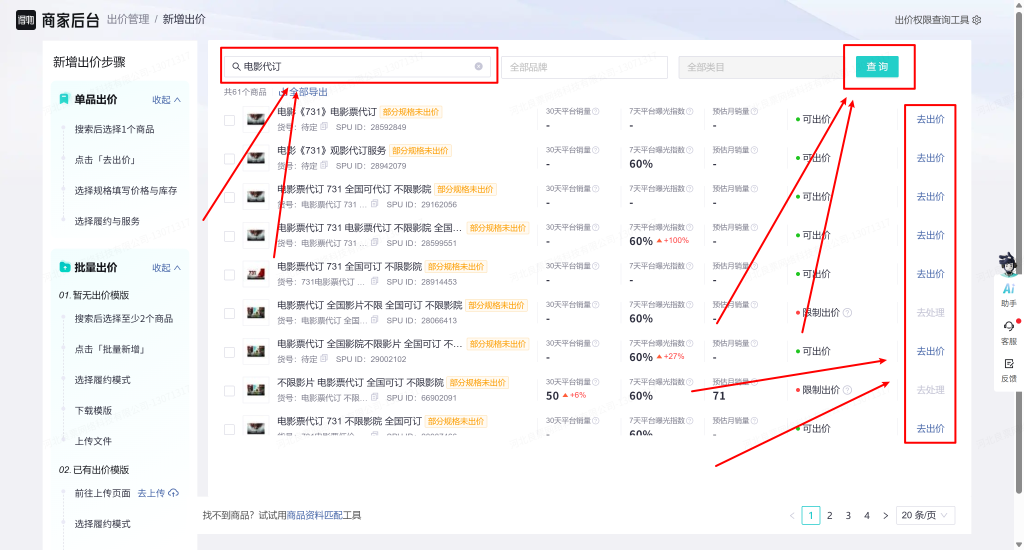1024x550 pixels.
Task: Open 30天平台销量 help icon in first row
Action: point(596,112)
